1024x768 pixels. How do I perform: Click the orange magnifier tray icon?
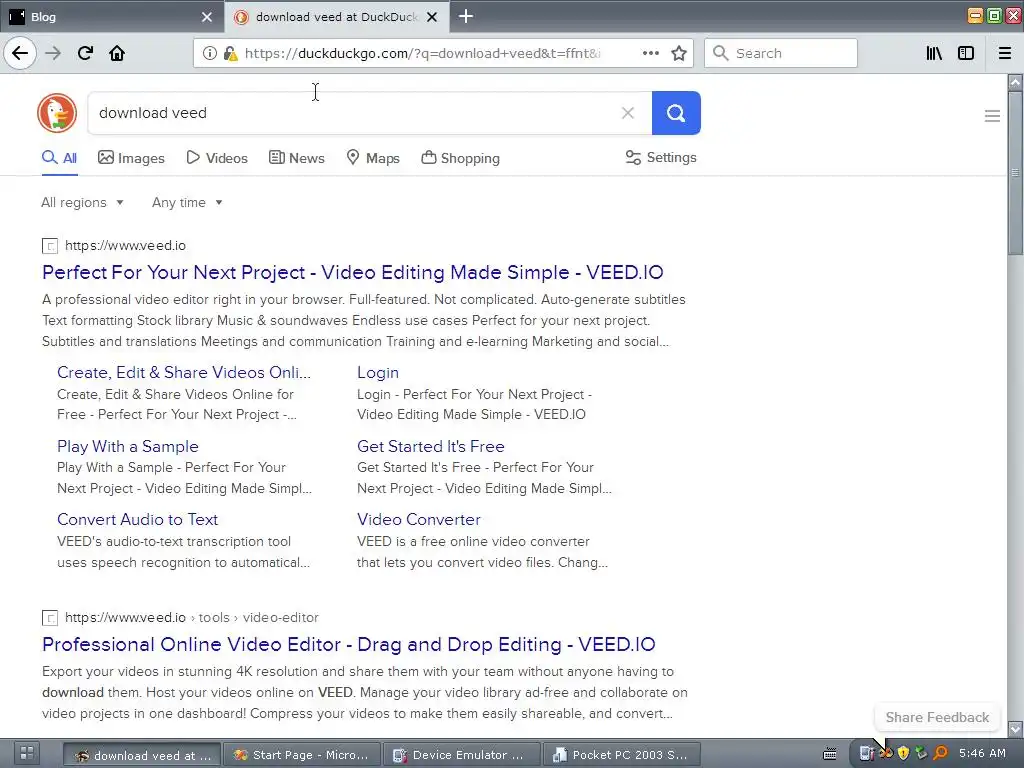(940, 754)
